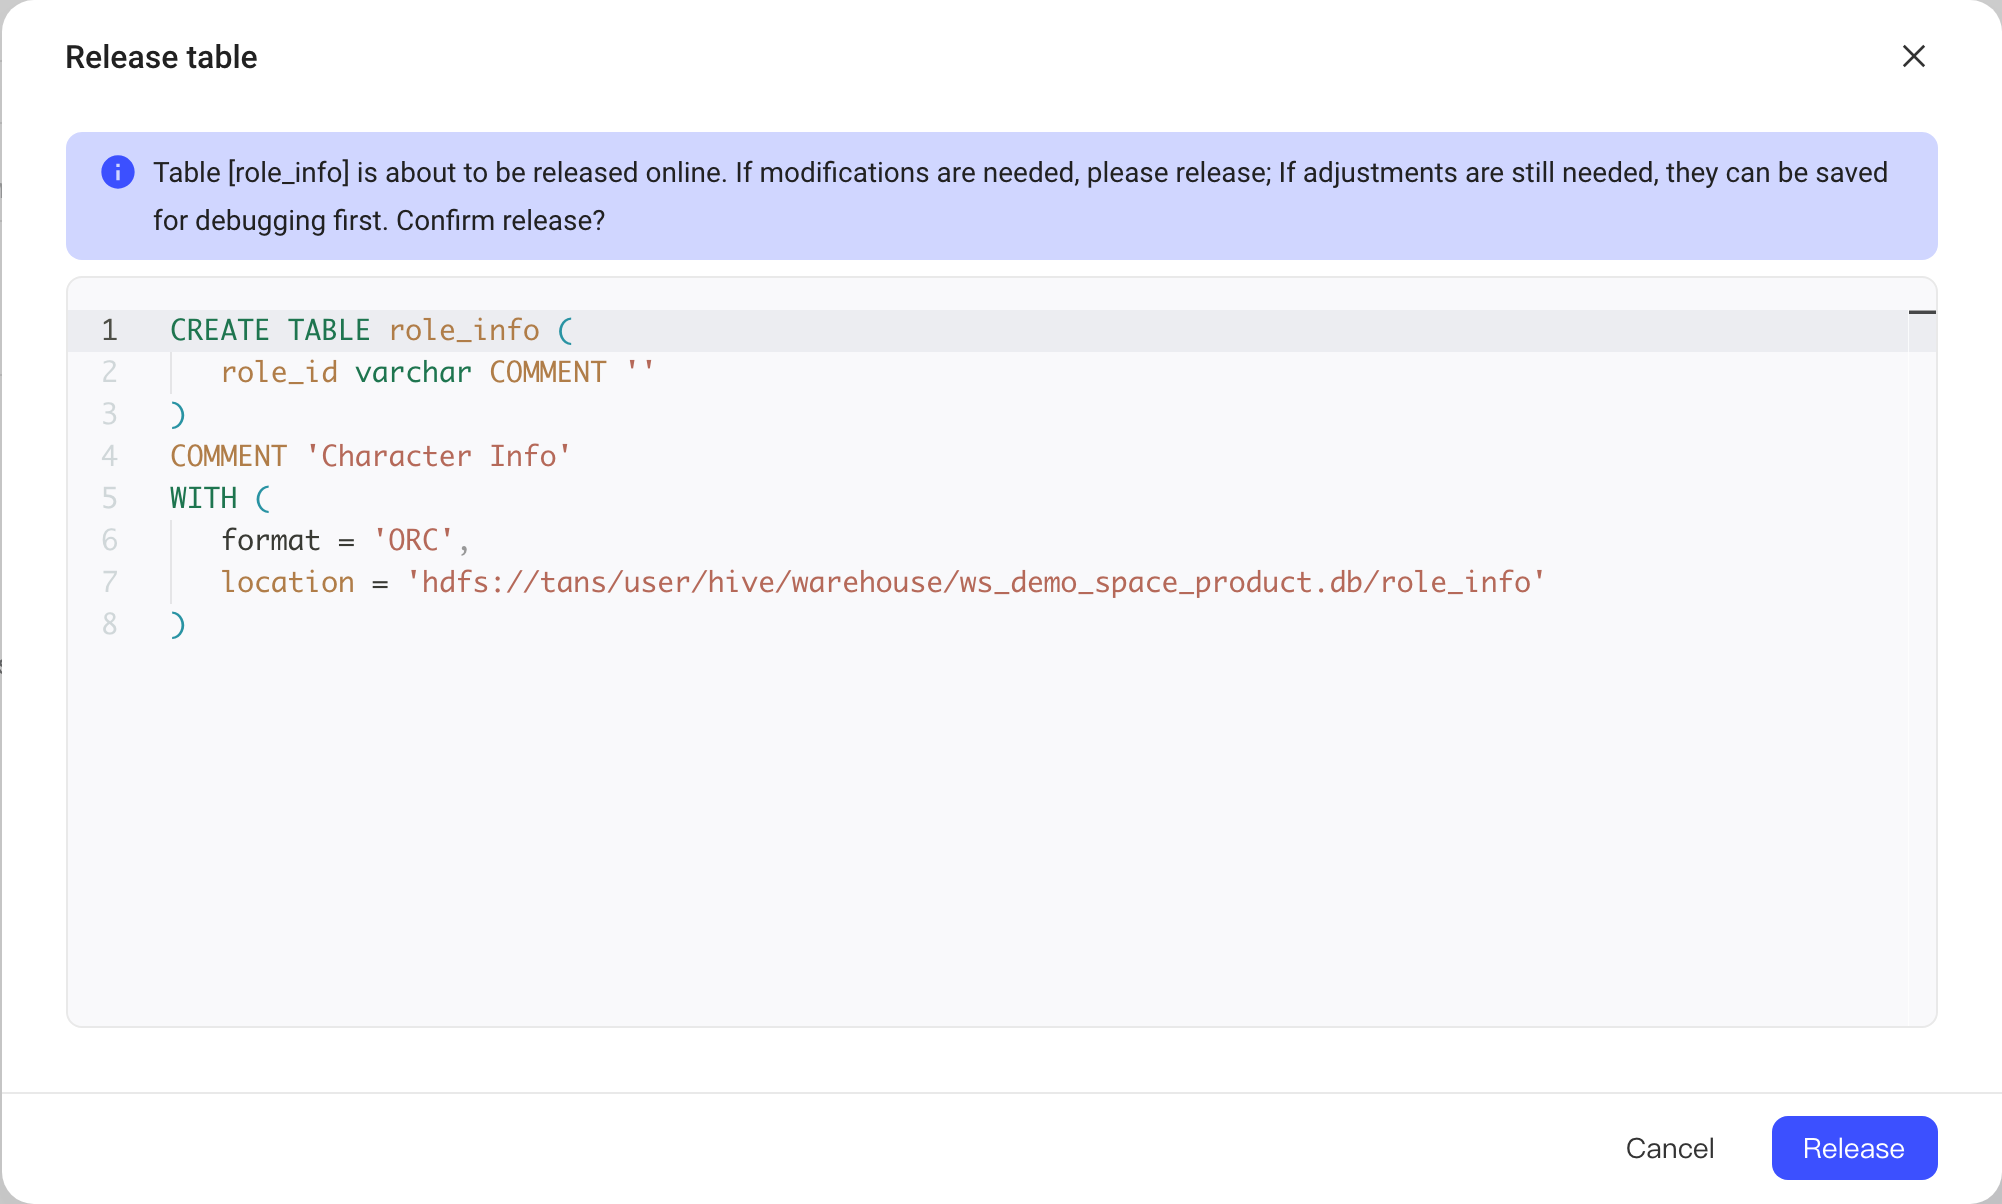Viewport: 2002px width, 1204px height.
Task: Click the role_id varchar COMMENT line
Action: tap(438, 372)
